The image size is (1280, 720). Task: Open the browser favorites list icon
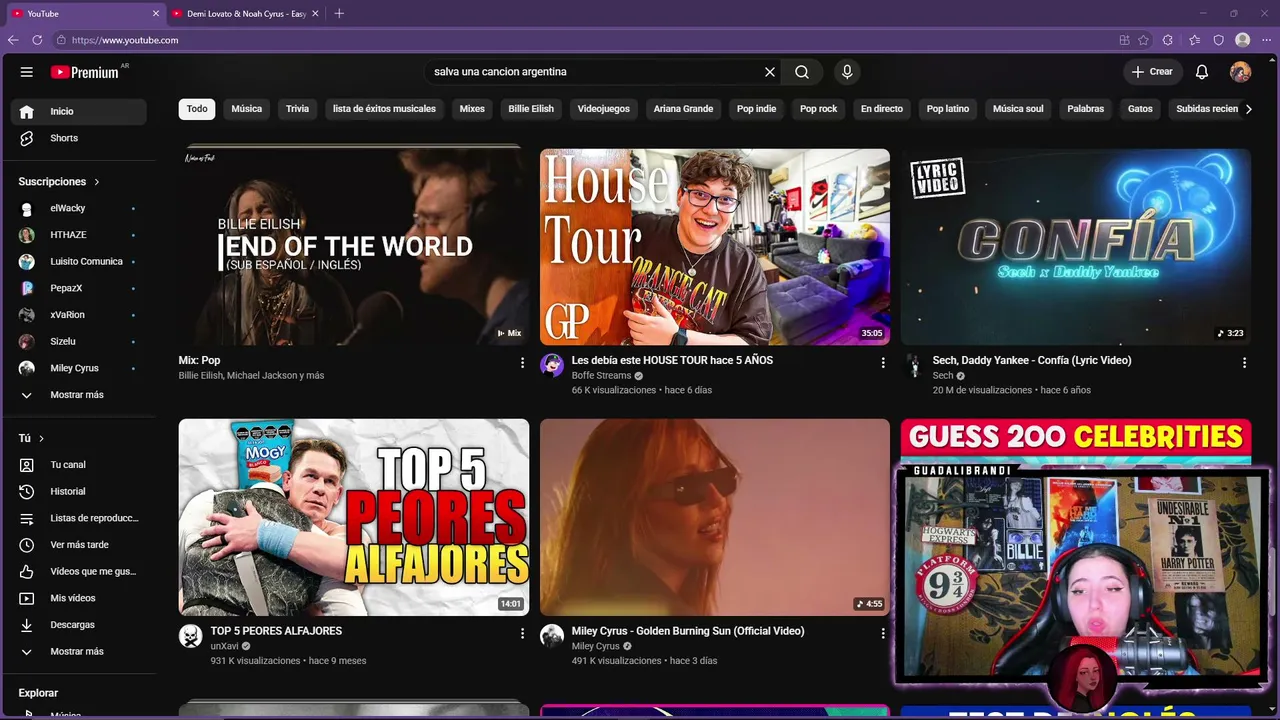coord(1195,40)
